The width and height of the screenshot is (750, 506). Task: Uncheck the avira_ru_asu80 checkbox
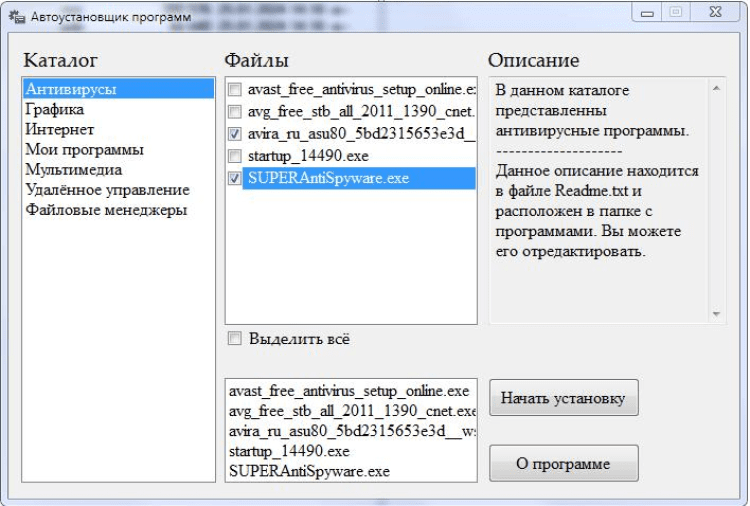click(x=234, y=133)
